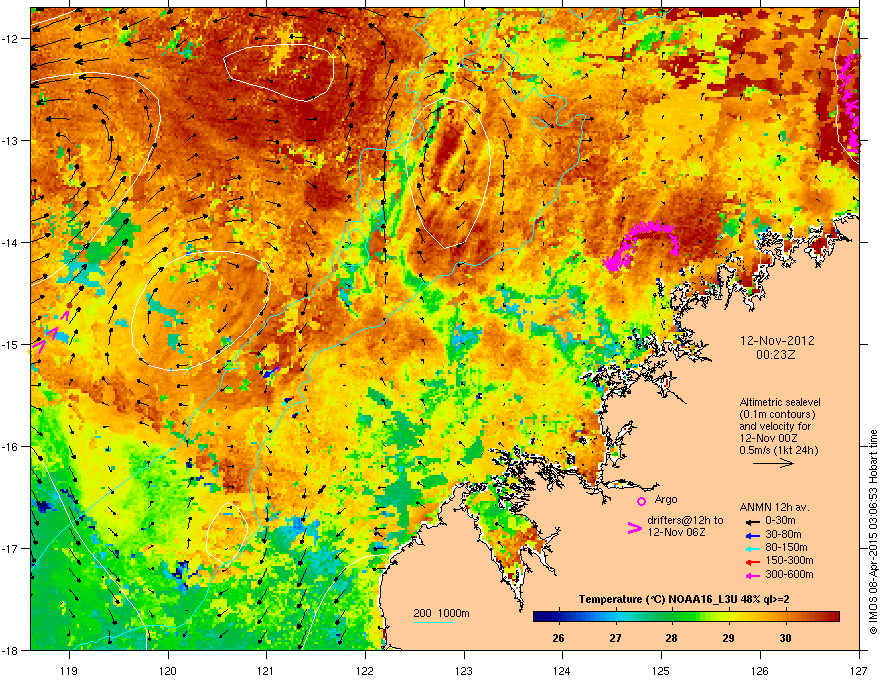Click the red 150-300m arrow legend symbol

click(753, 561)
